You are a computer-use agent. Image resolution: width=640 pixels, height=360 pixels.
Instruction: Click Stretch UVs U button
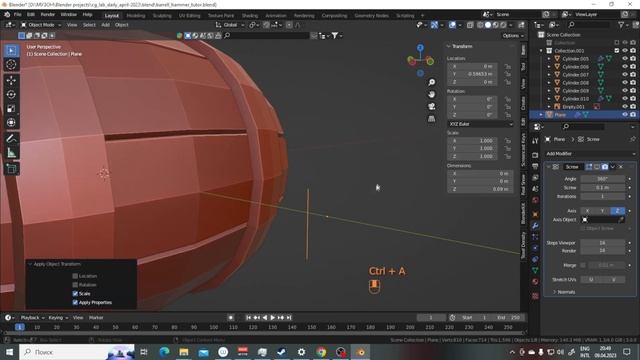[591, 280]
